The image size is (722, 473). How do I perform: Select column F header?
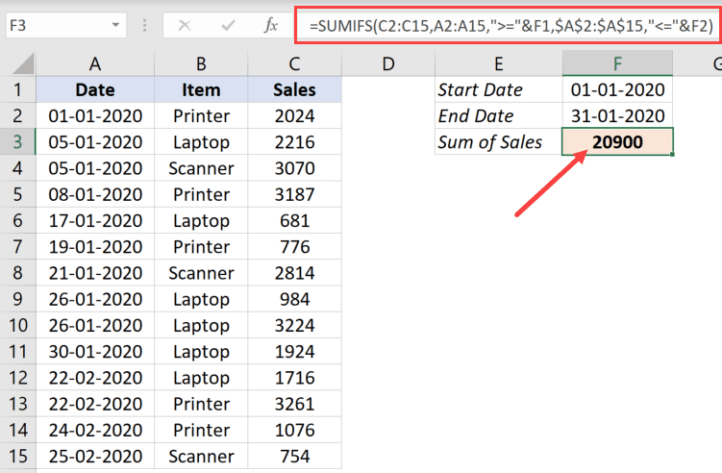pyautogui.click(x=617, y=65)
